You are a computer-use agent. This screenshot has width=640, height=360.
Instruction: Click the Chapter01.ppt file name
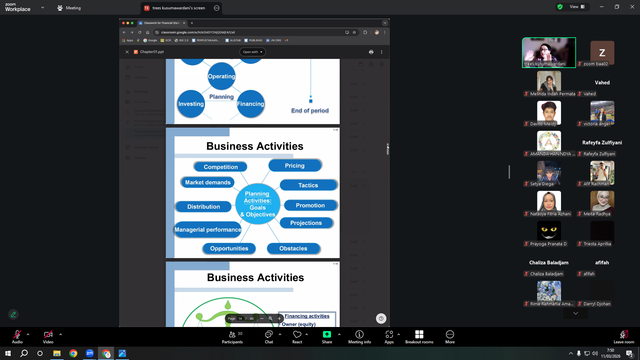152,52
